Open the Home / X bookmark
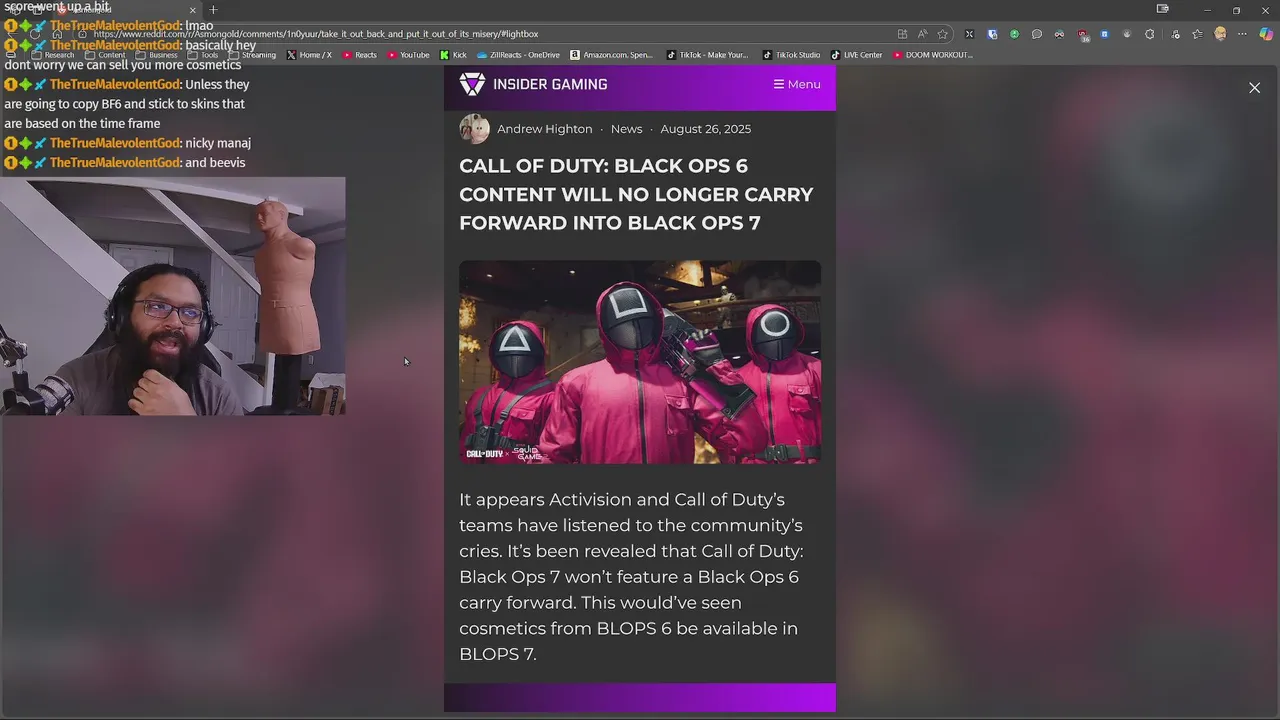 pyautogui.click(x=309, y=55)
